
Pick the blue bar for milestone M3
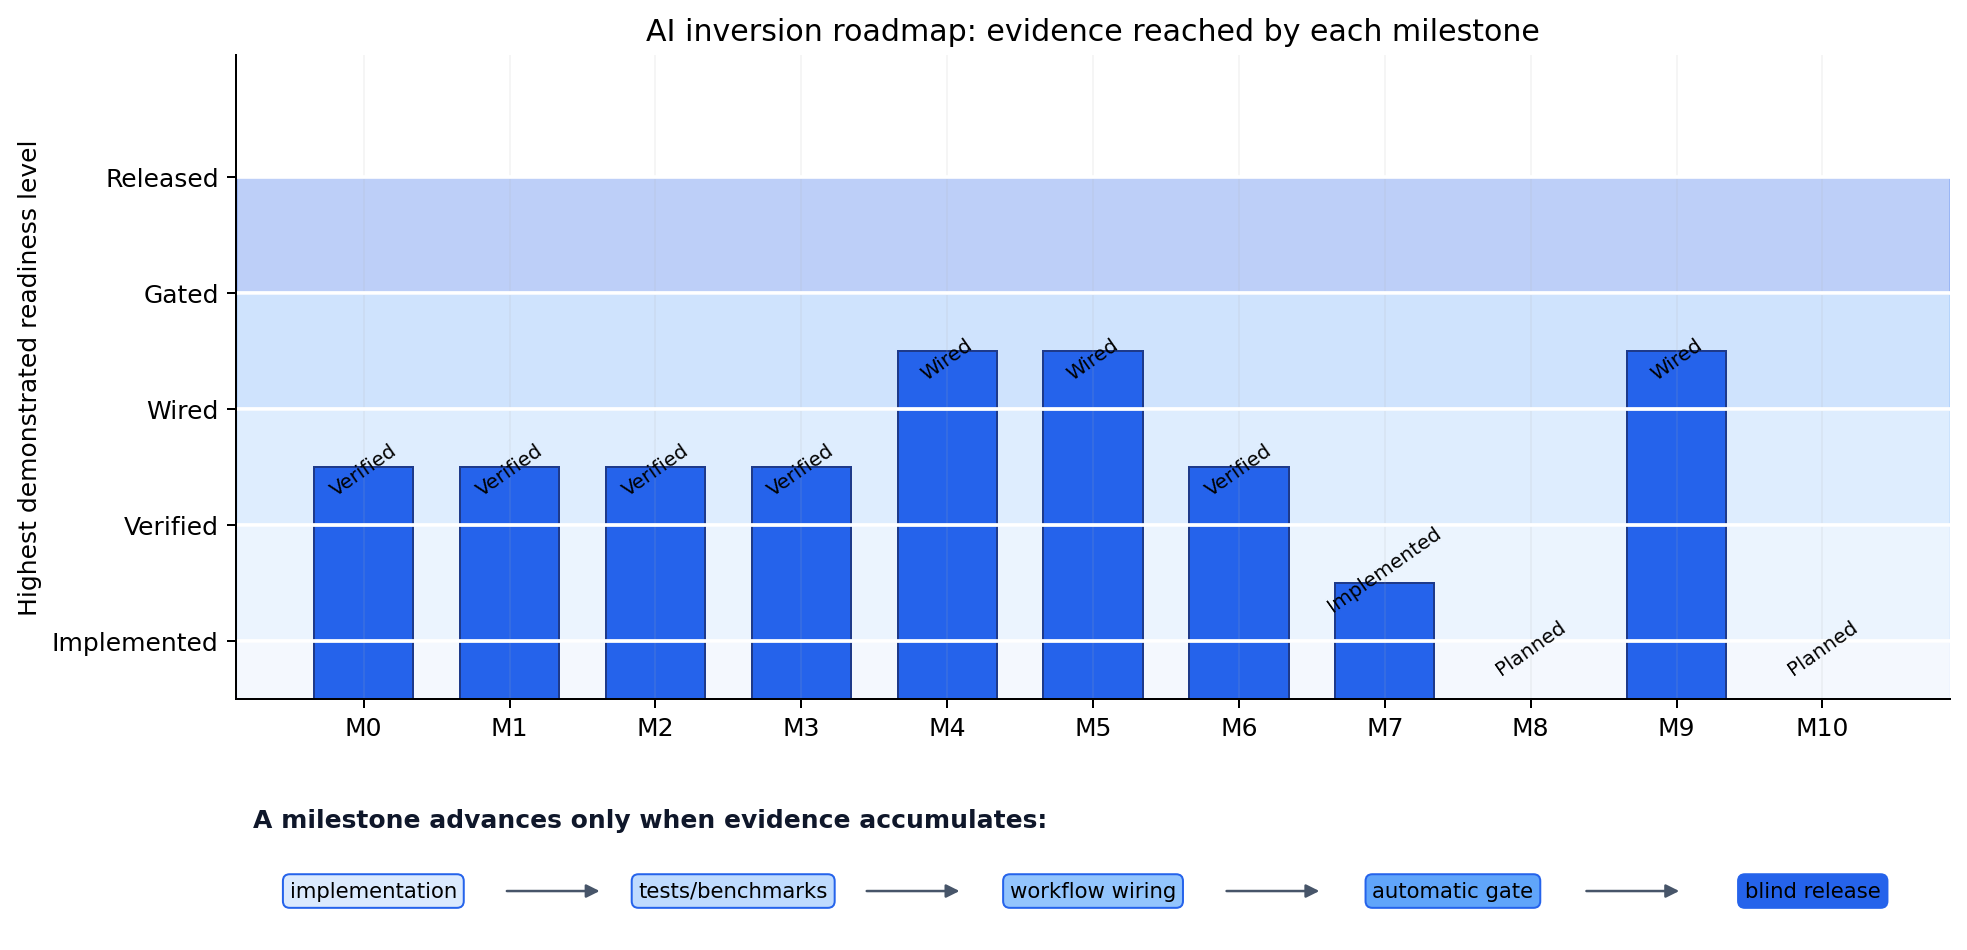click(x=801, y=583)
